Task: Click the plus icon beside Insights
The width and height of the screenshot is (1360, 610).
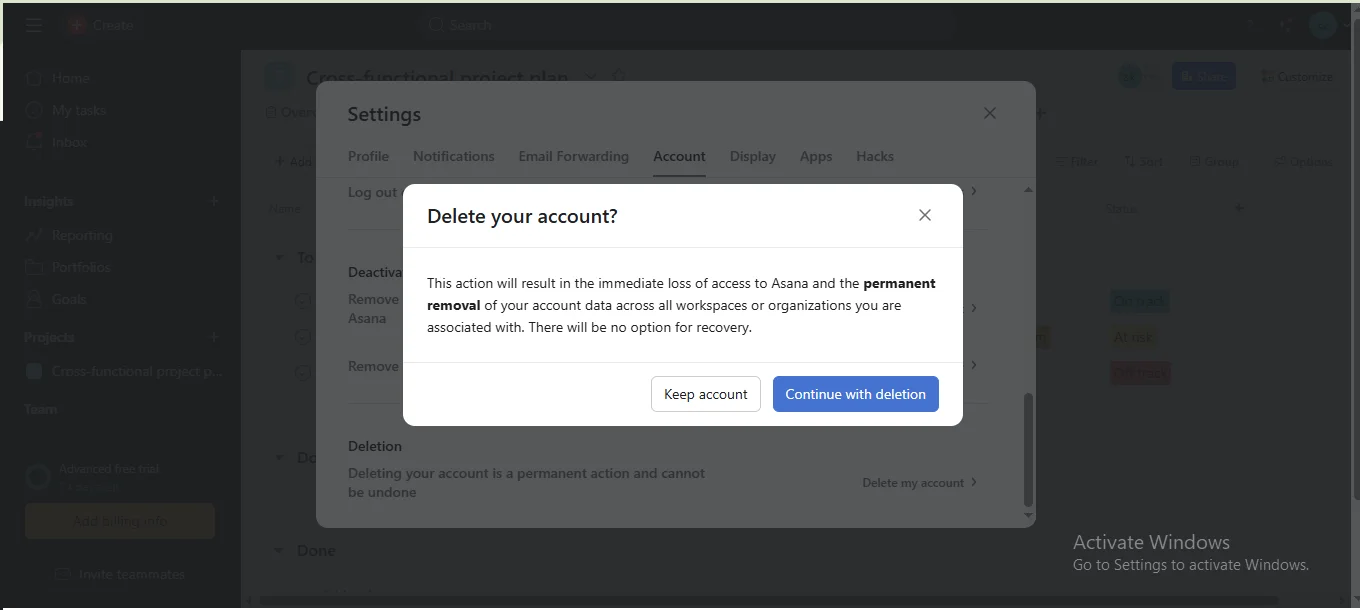Action: (213, 201)
